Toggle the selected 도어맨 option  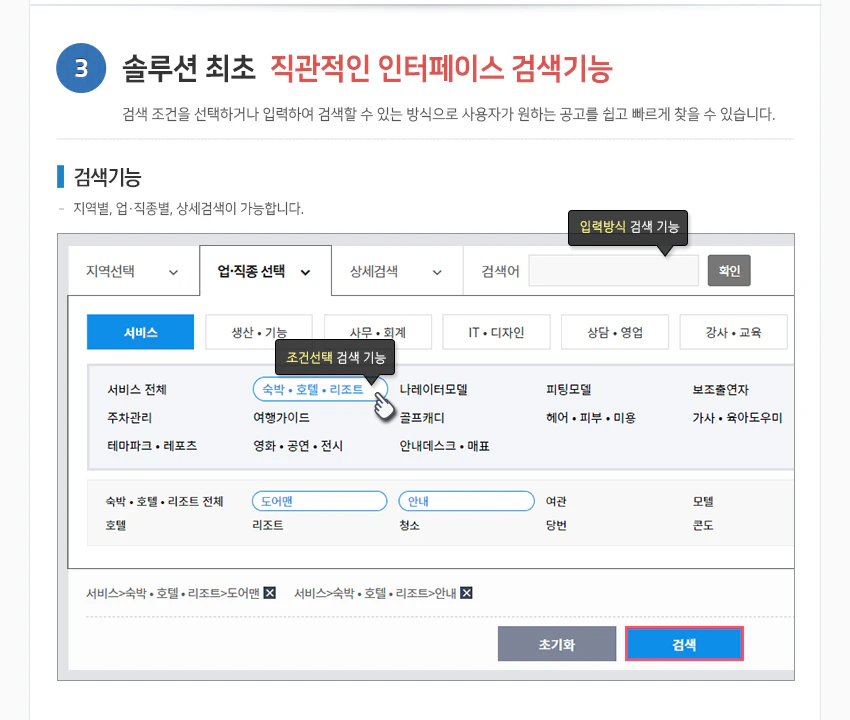pyautogui.click(x=320, y=501)
